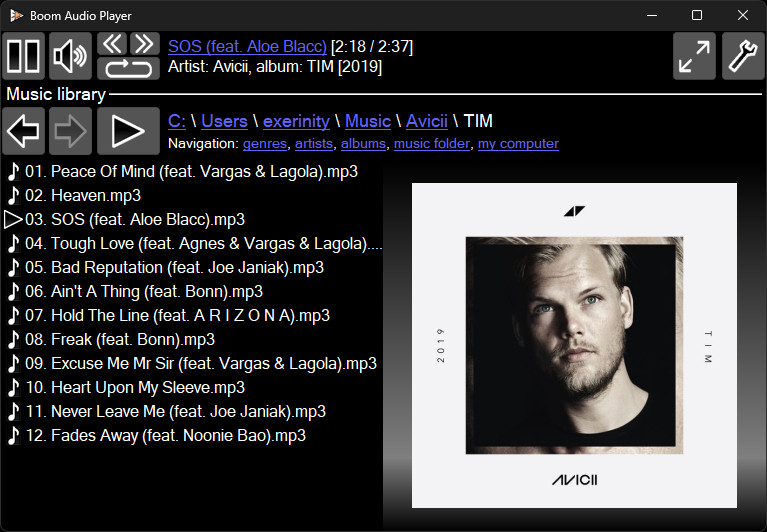Go back using the left arrow button

23,131
